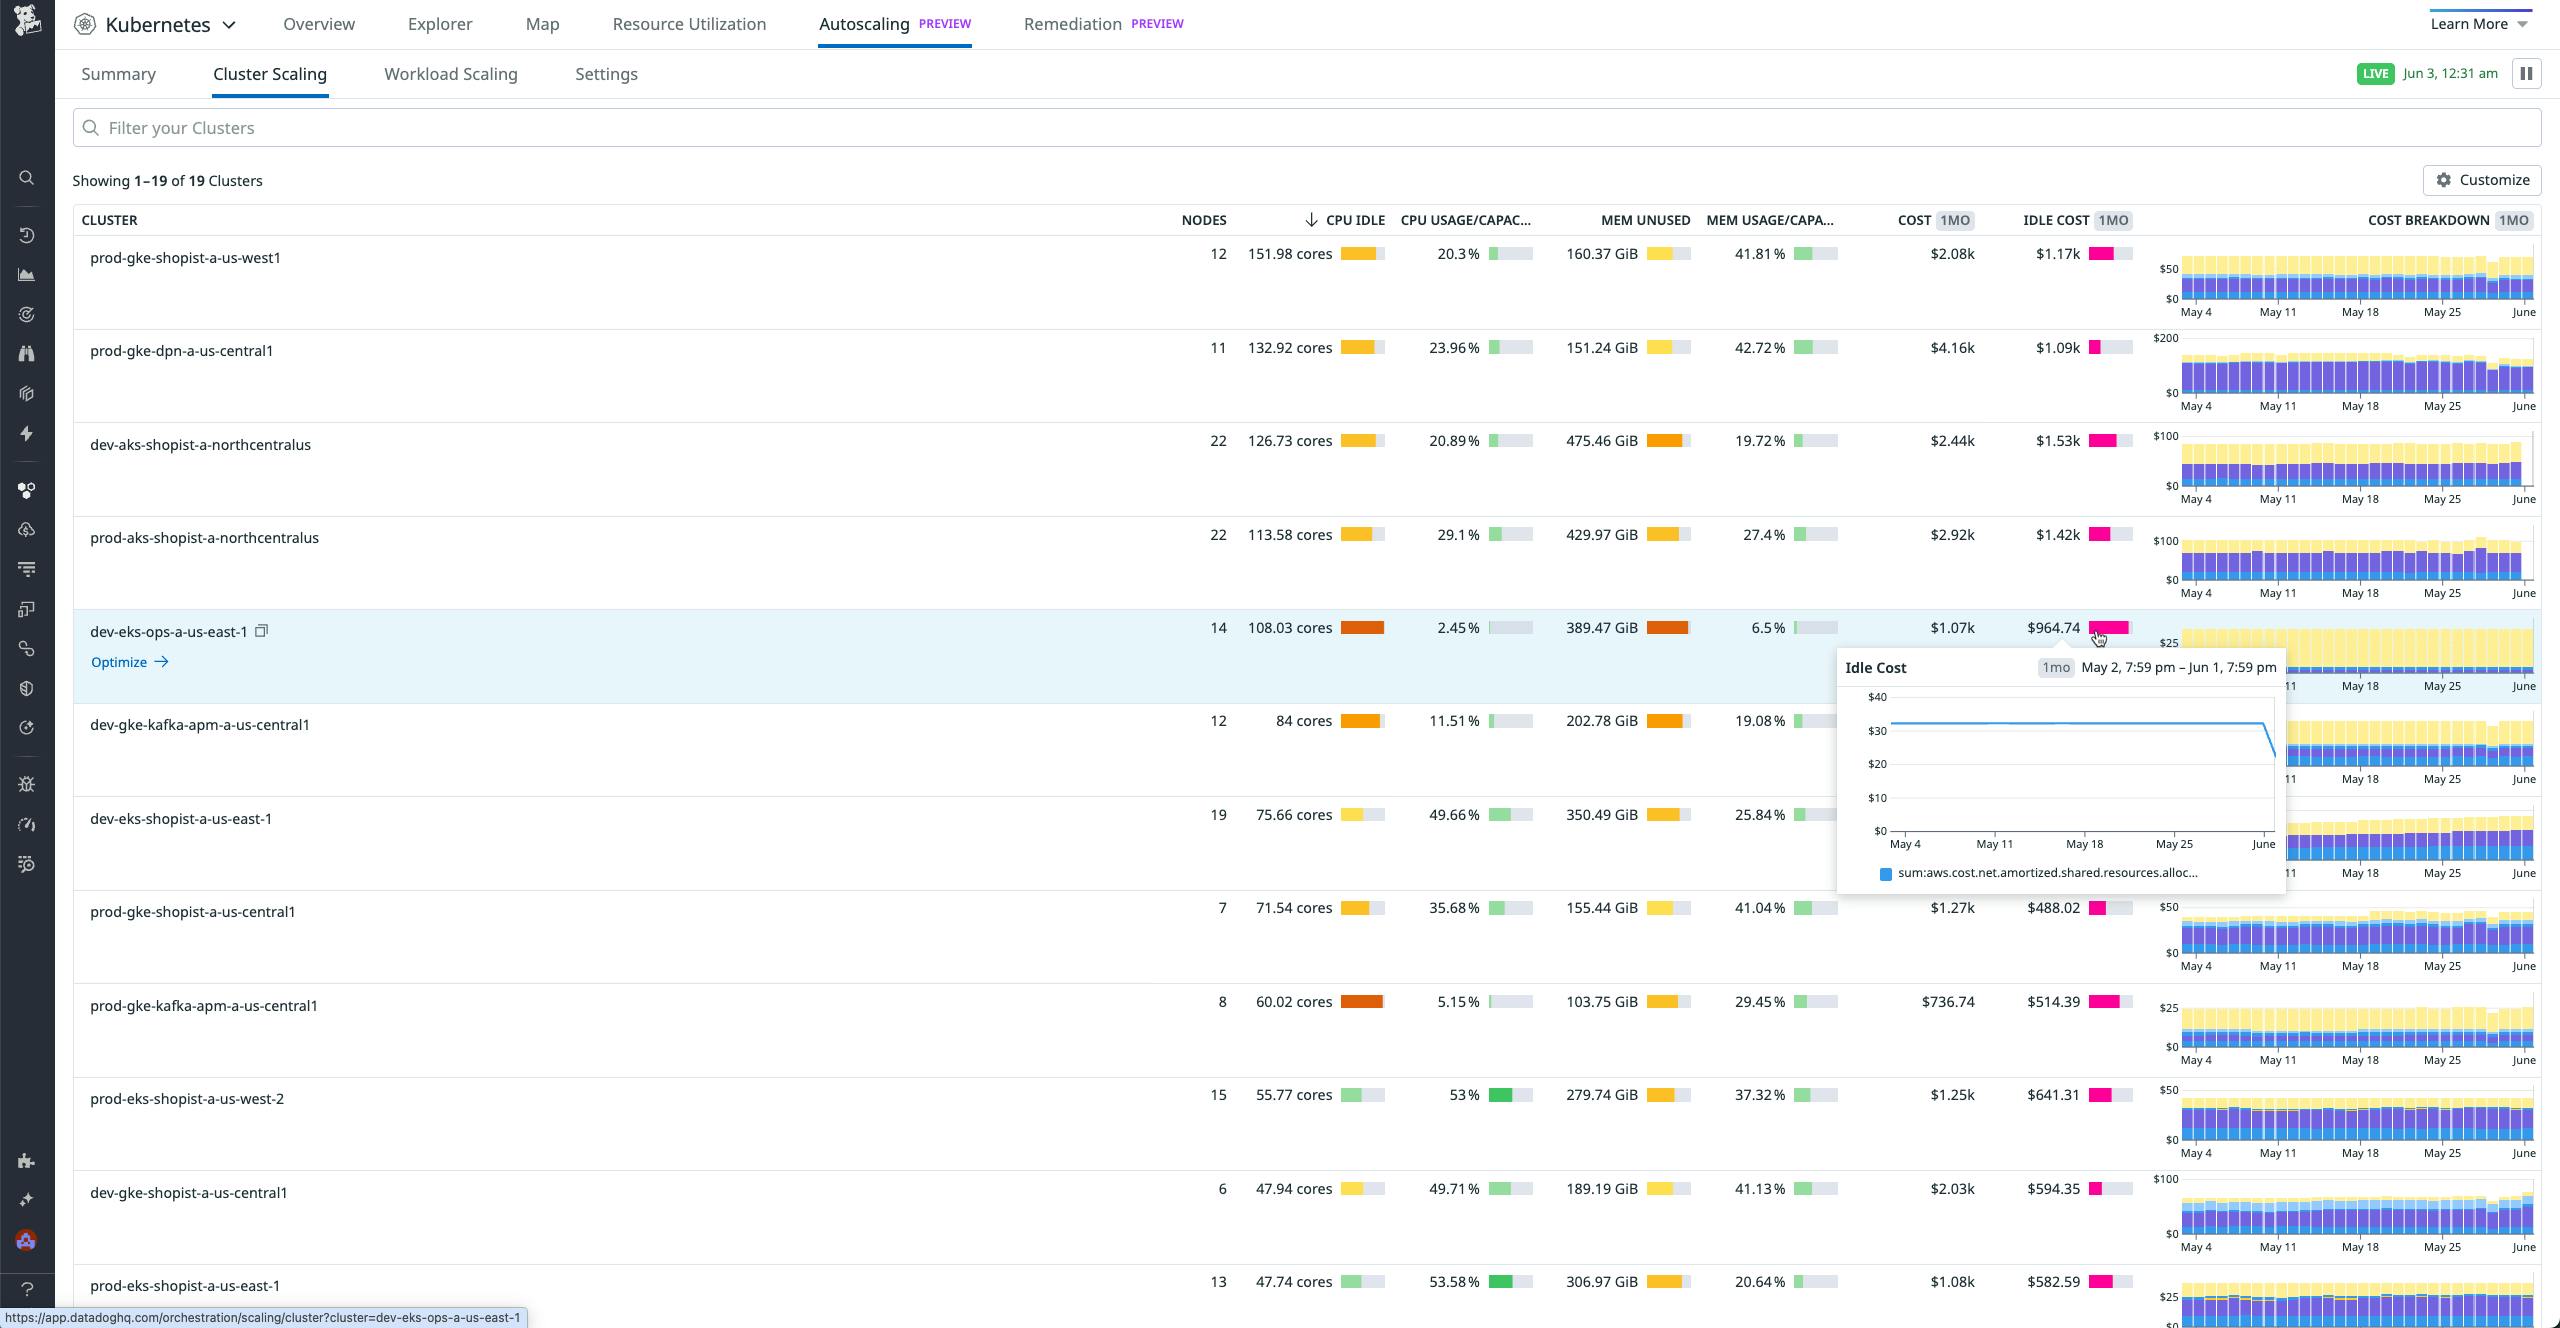Image resolution: width=2560 pixels, height=1328 pixels.
Task: Open the Remediation preview tab
Action: click(x=1072, y=23)
